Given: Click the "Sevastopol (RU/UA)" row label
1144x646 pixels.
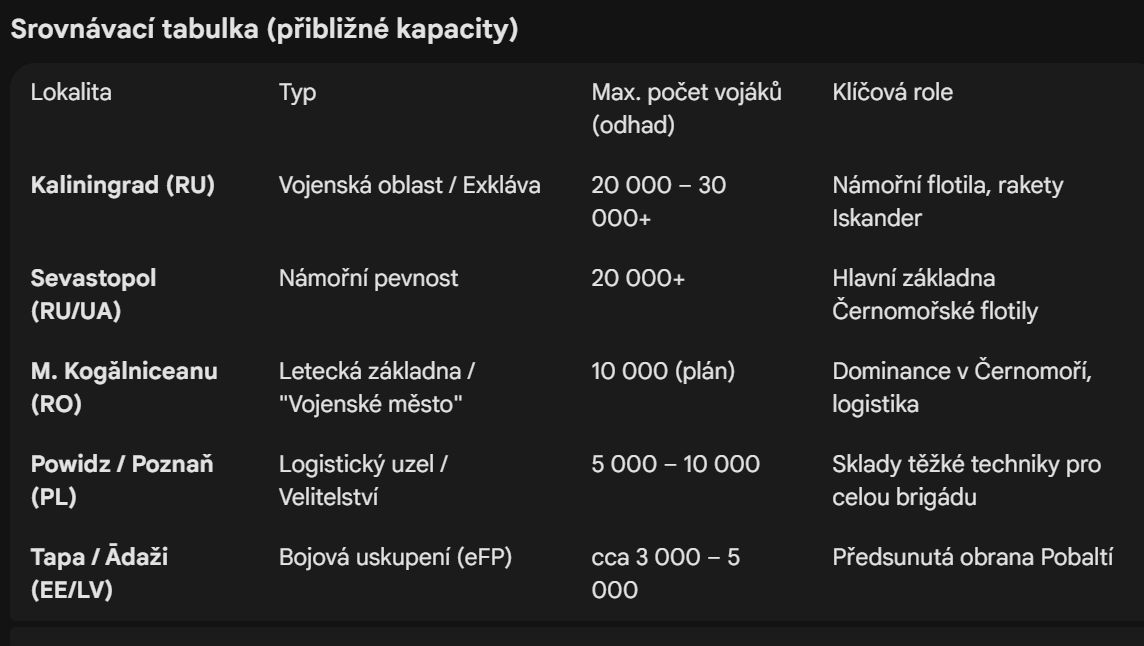Looking at the screenshot, I should (x=94, y=293).
